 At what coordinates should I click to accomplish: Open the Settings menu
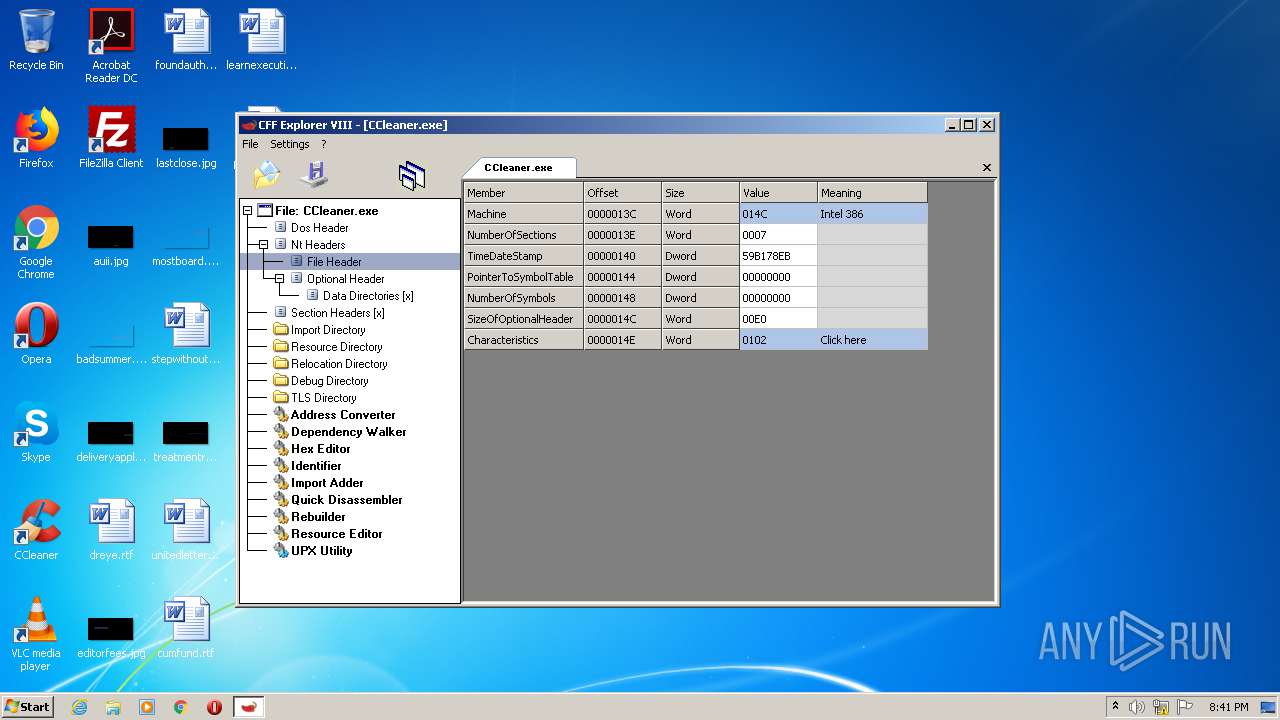coord(290,144)
